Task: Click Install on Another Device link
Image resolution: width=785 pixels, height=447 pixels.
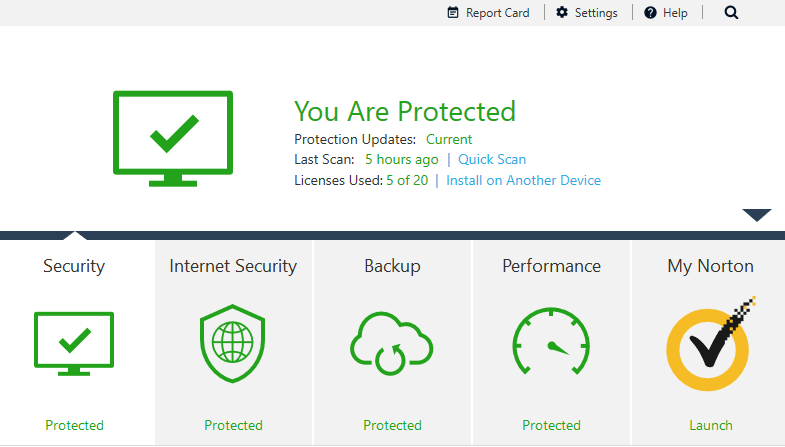Action: point(523,181)
